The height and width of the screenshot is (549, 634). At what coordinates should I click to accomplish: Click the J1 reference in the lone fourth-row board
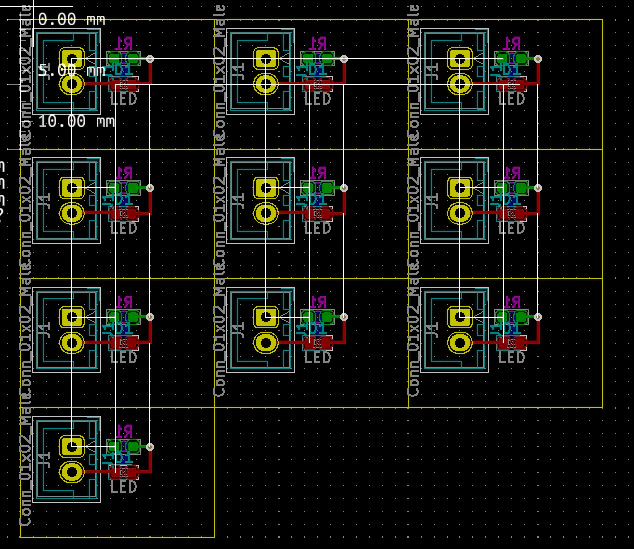(45, 460)
